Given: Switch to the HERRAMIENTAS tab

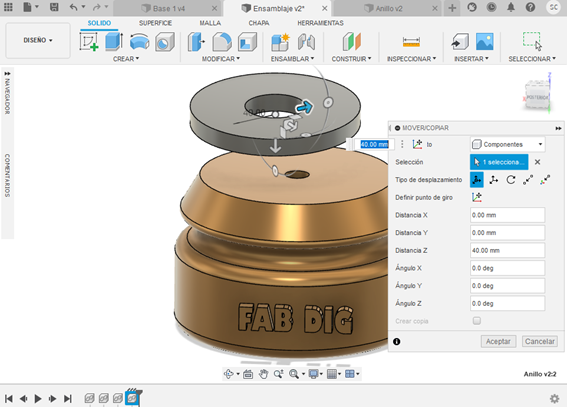Looking at the screenshot, I should pos(320,23).
